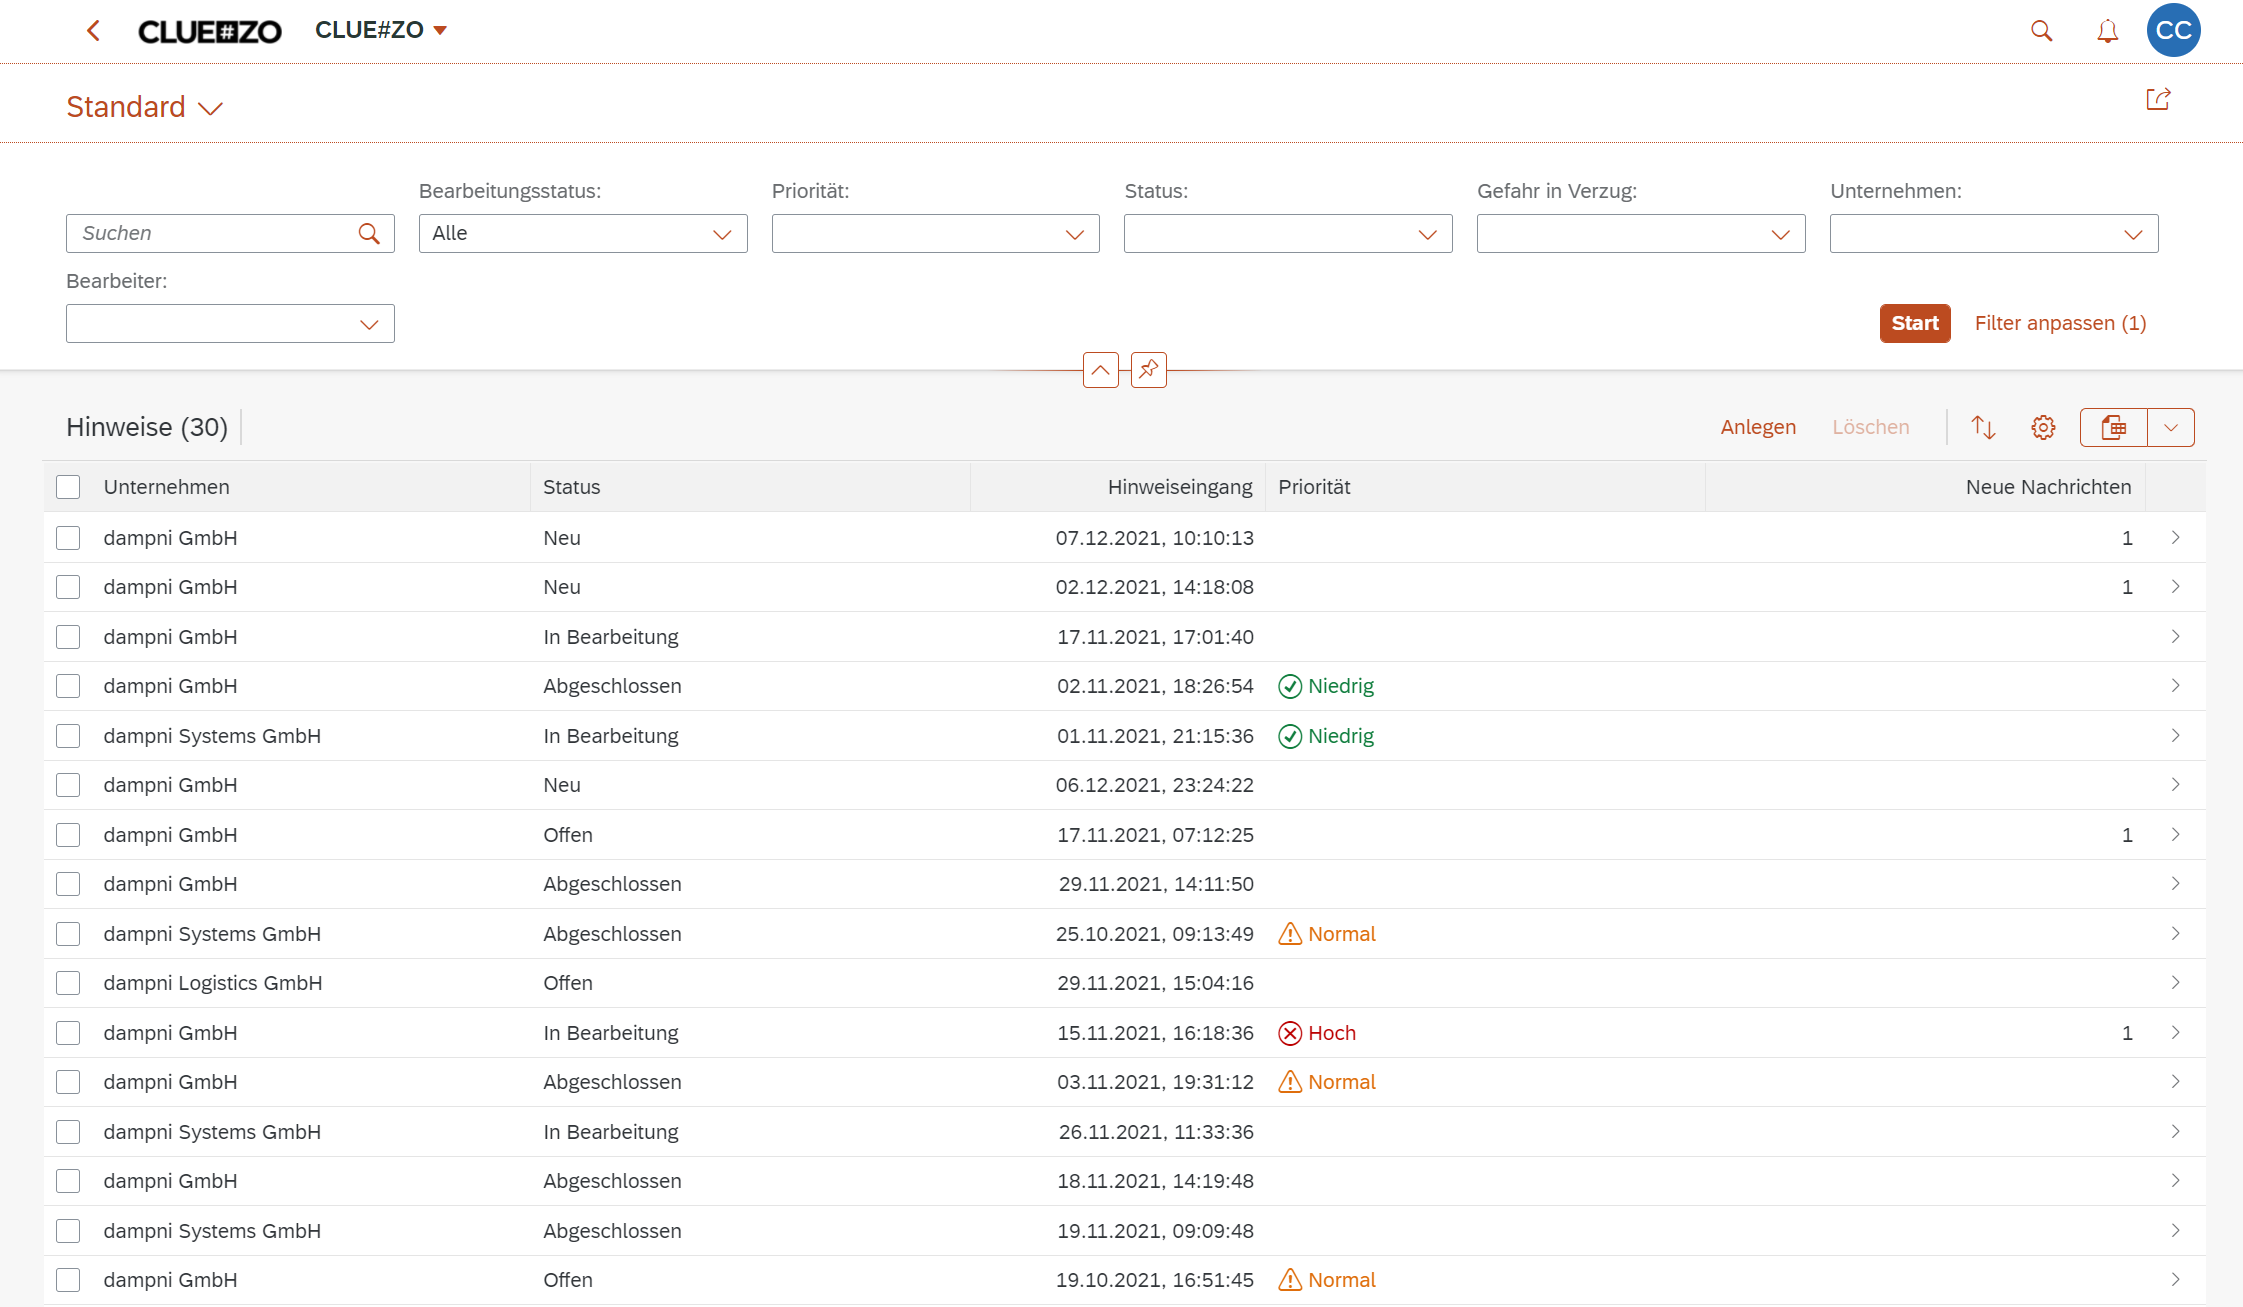
Task: Export the table using the spreadsheet export icon
Action: [x=2115, y=427]
